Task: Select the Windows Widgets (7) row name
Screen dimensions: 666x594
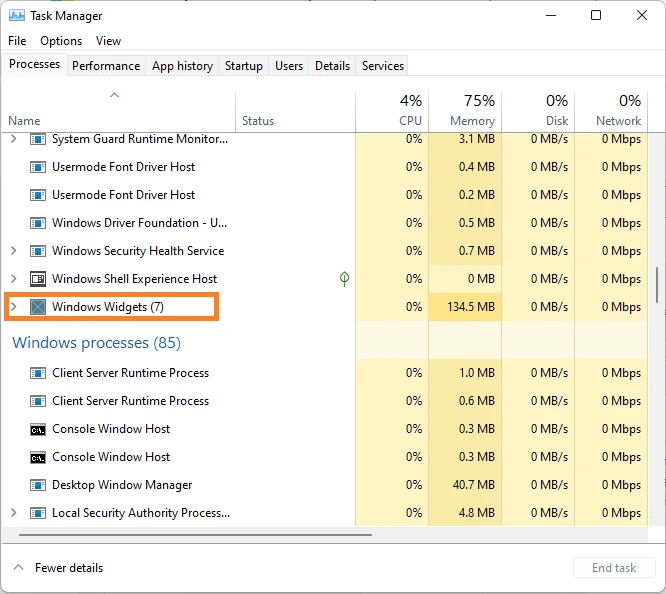Action: click(x=108, y=307)
